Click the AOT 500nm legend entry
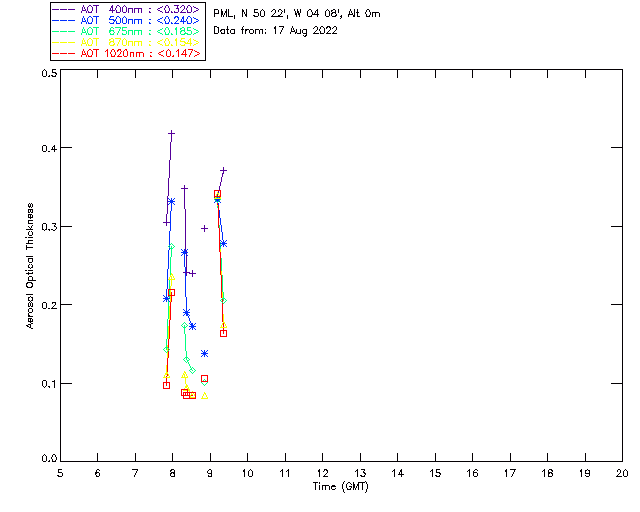 coord(126,20)
